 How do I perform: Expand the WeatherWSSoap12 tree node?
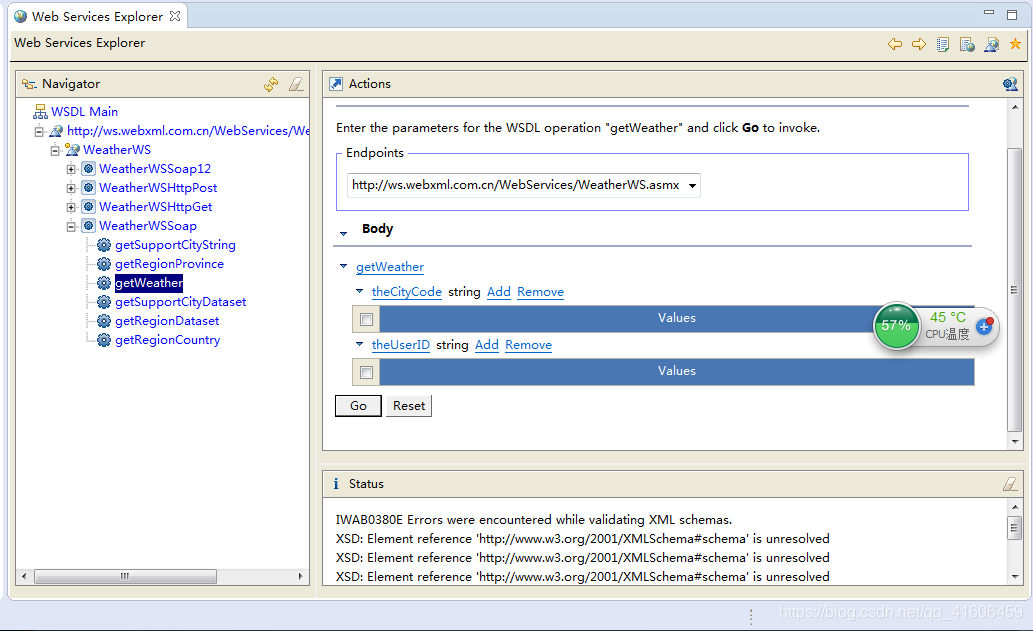pyautogui.click(x=71, y=169)
